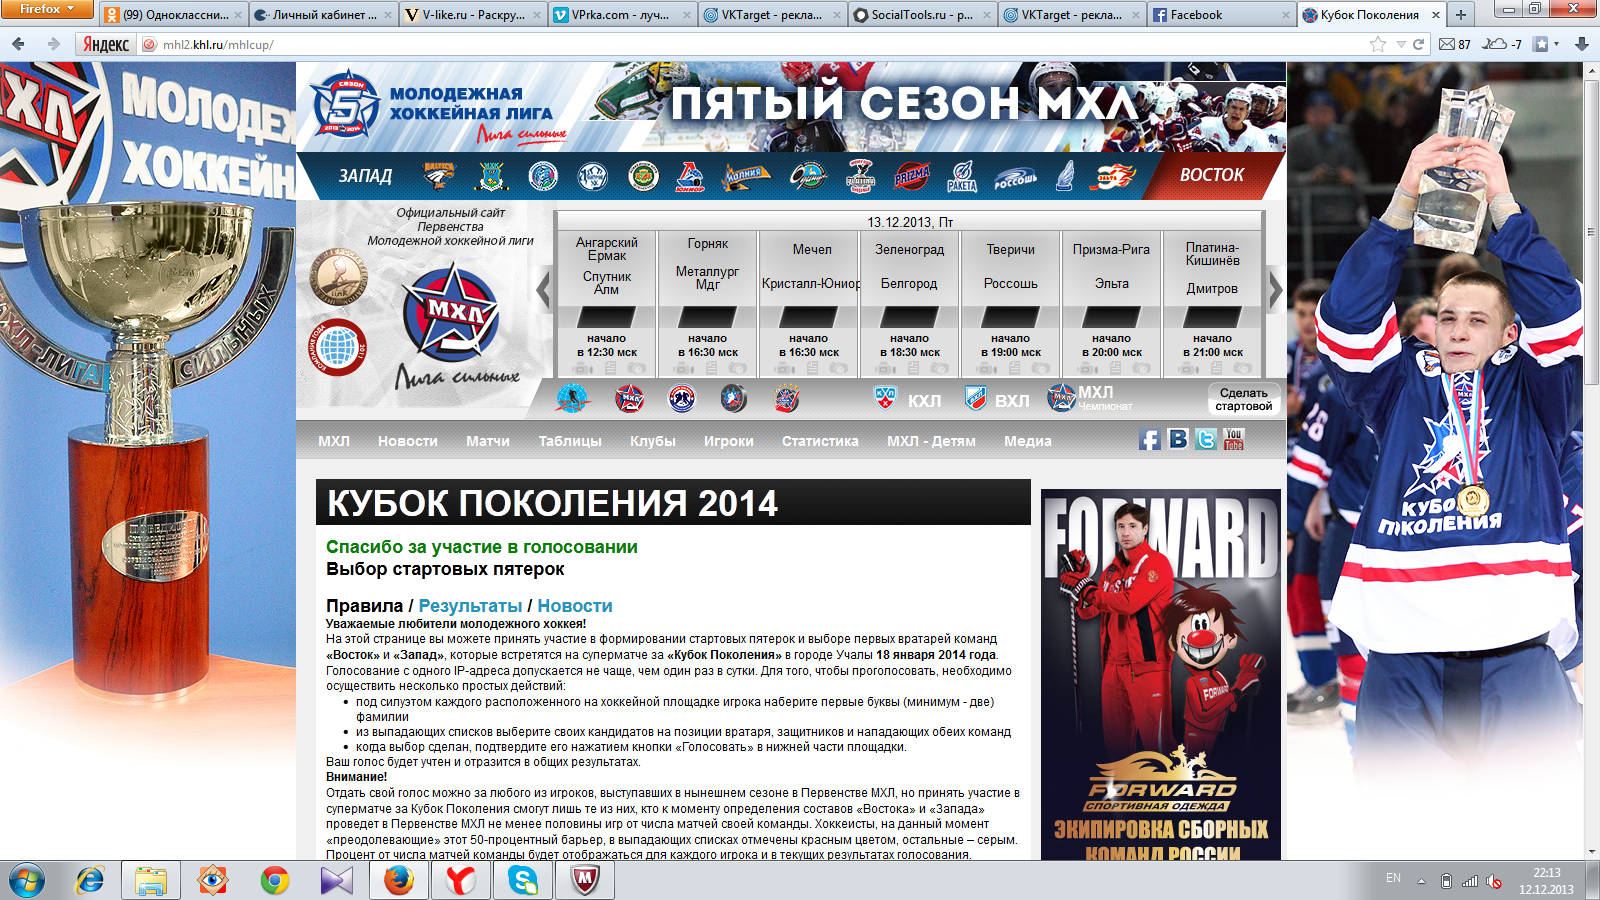This screenshot has width=1600, height=900.
Task: Open the Prizma team logo
Action: [912, 176]
